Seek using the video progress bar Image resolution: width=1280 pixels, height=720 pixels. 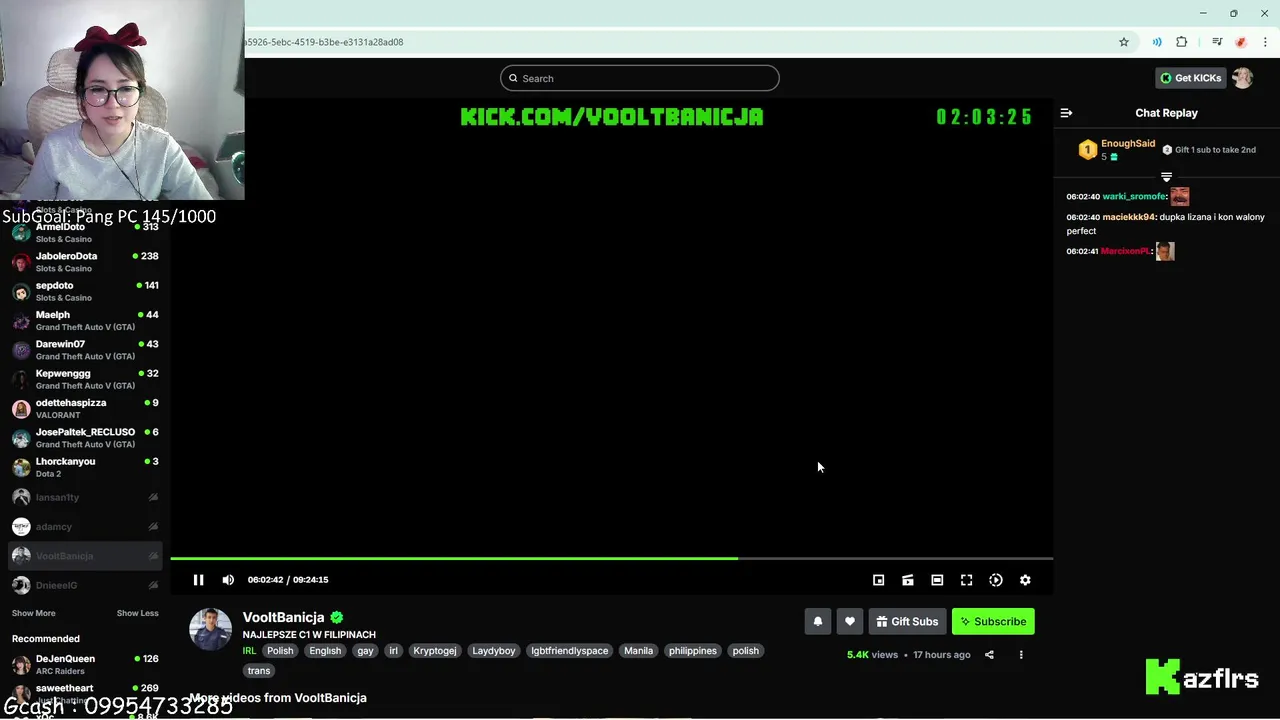click(x=611, y=558)
